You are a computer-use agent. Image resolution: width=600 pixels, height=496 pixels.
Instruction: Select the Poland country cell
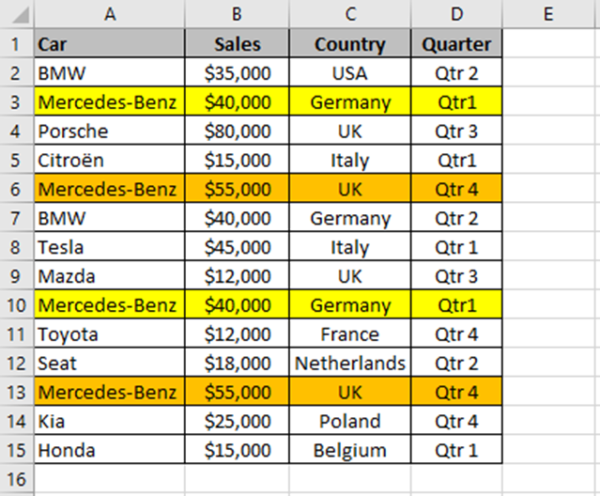(x=350, y=421)
